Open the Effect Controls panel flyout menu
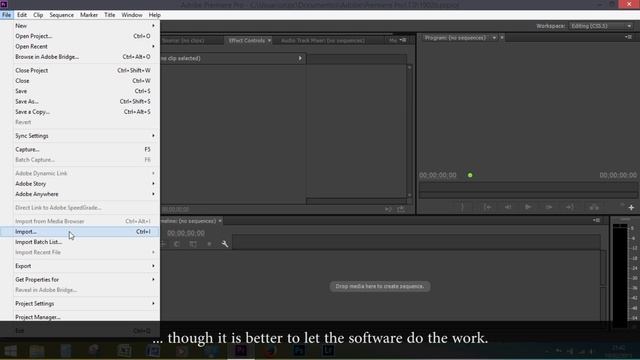The image size is (640, 360). pyautogui.click(x=403, y=40)
